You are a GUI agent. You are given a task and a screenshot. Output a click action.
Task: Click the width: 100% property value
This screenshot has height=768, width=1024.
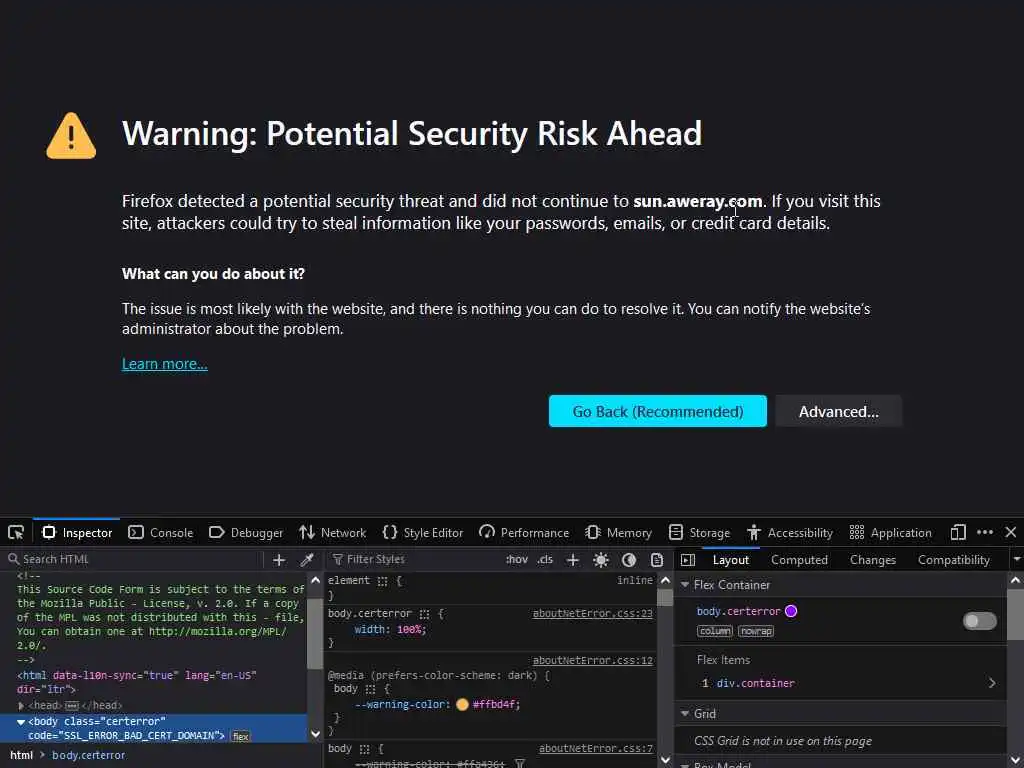coord(410,630)
